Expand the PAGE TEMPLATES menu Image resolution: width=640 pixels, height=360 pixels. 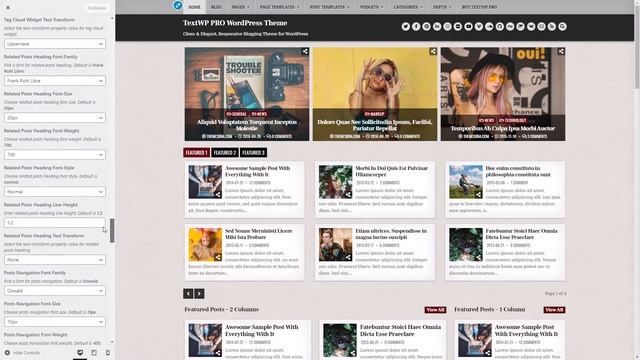(x=280, y=7)
